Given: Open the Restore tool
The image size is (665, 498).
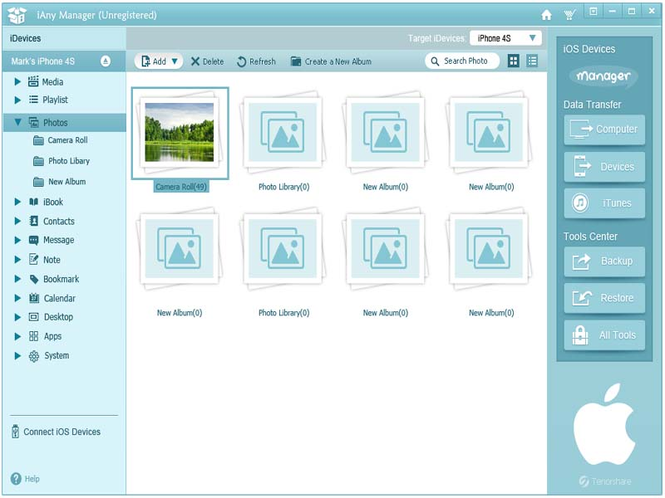Looking at the screenshot, I should [604, 298].
